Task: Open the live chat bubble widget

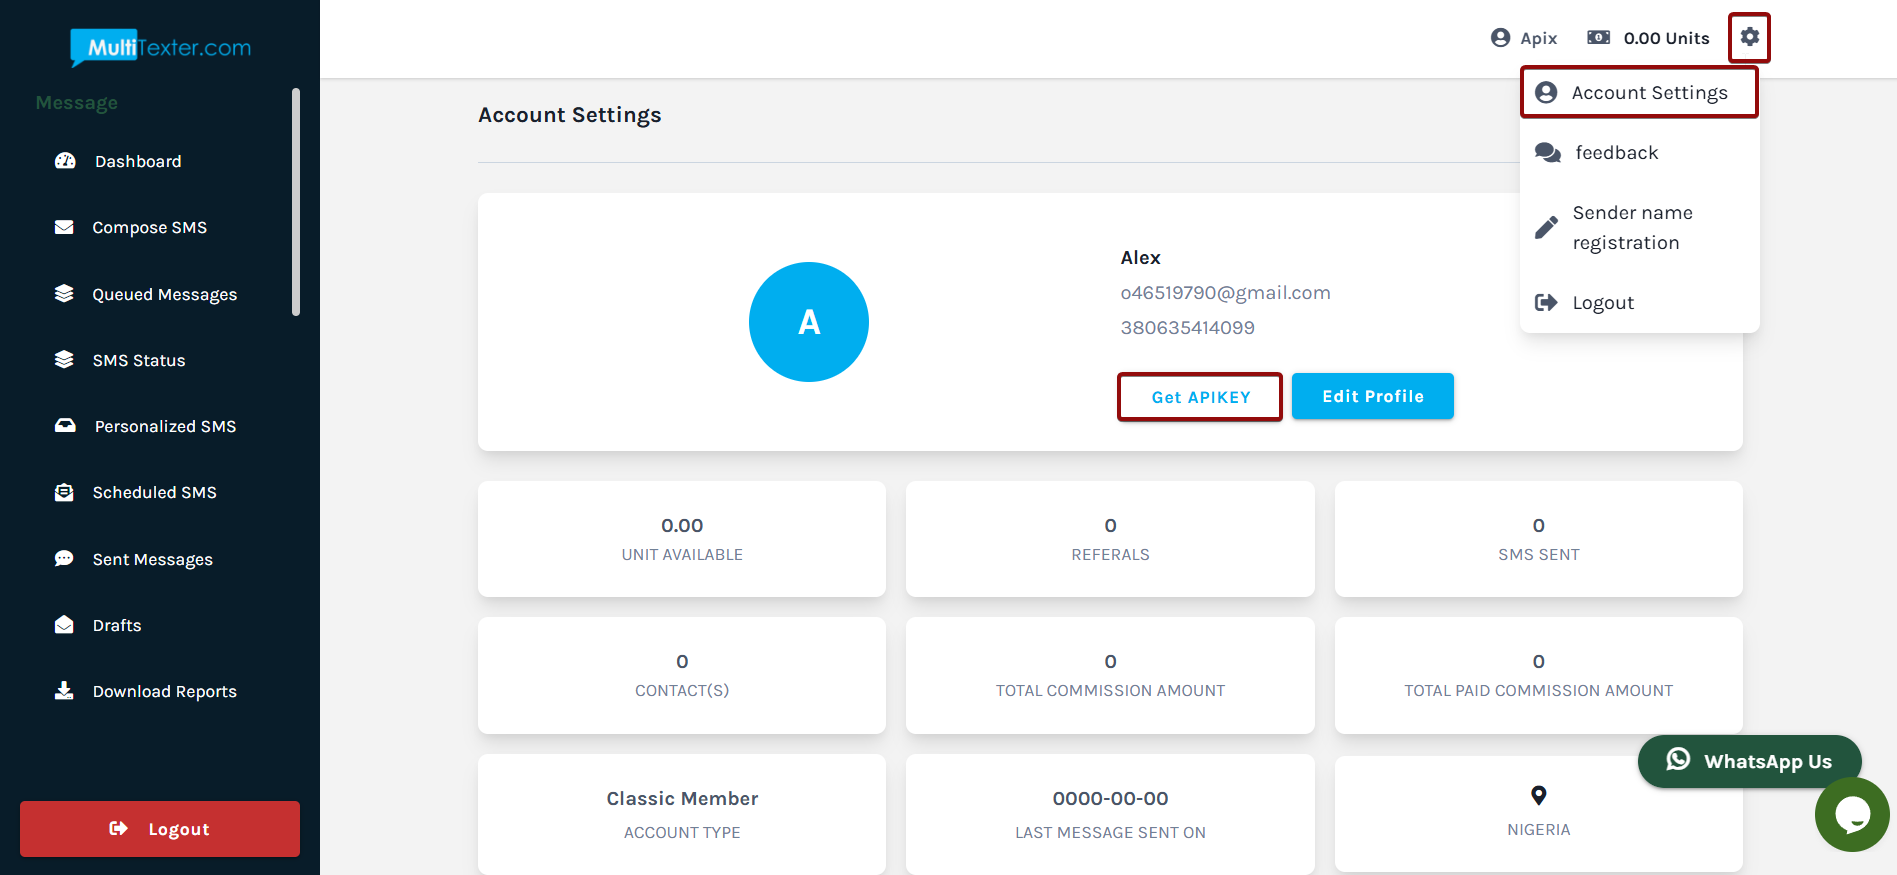Action: click(1851, 815)
